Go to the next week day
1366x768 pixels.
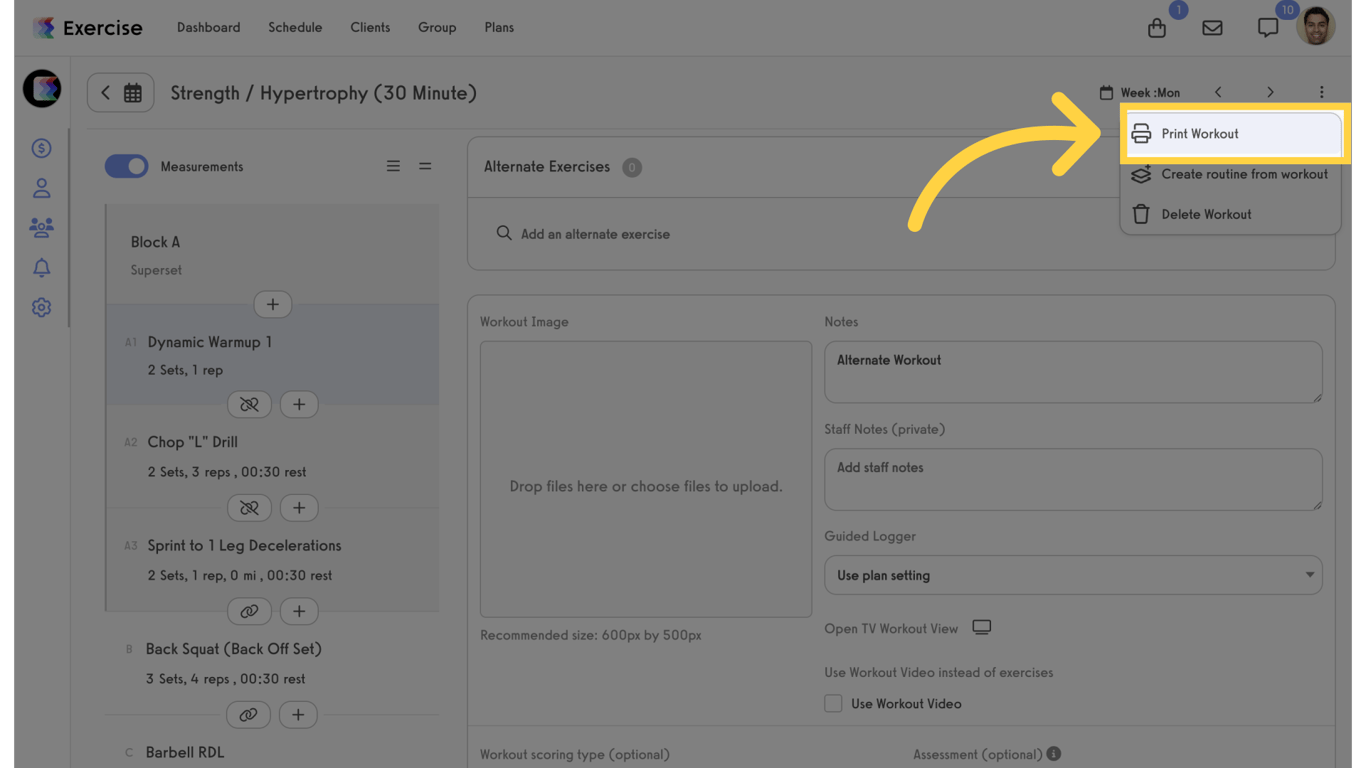click(1270, 93)
